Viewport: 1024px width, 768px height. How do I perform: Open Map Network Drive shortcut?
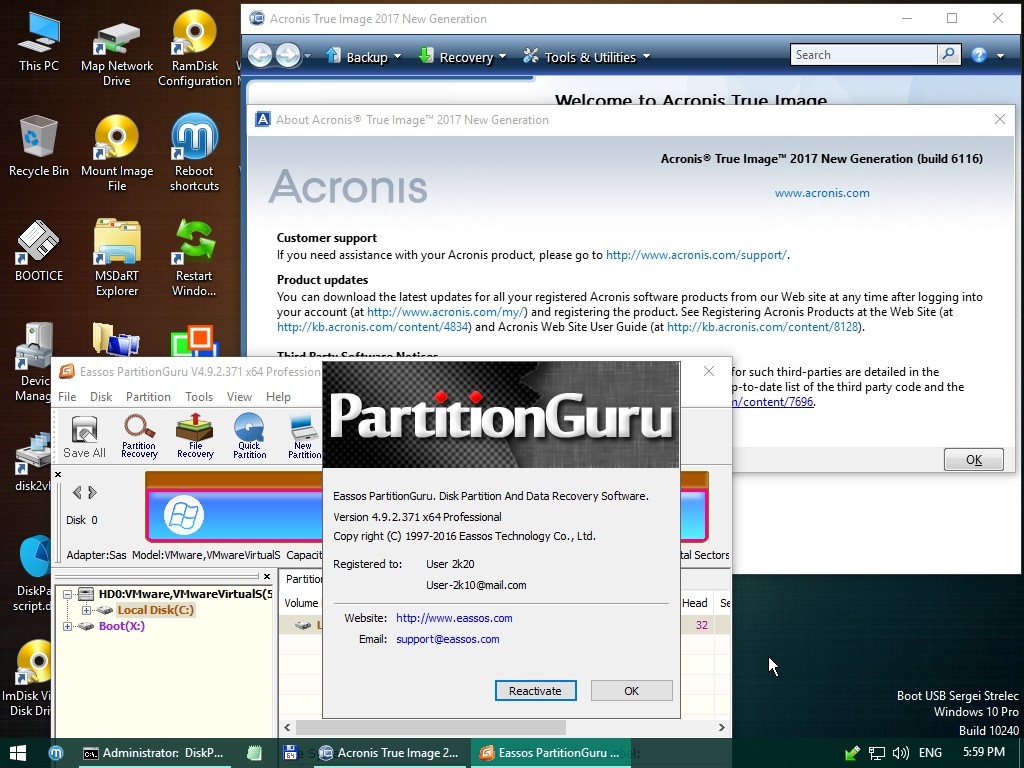click(117, 54)
